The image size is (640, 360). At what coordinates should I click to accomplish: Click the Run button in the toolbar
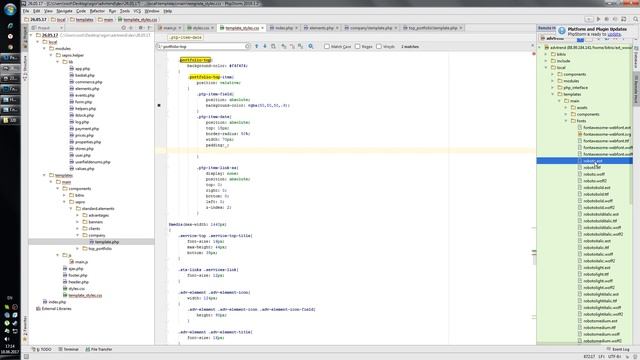[598, 19]
